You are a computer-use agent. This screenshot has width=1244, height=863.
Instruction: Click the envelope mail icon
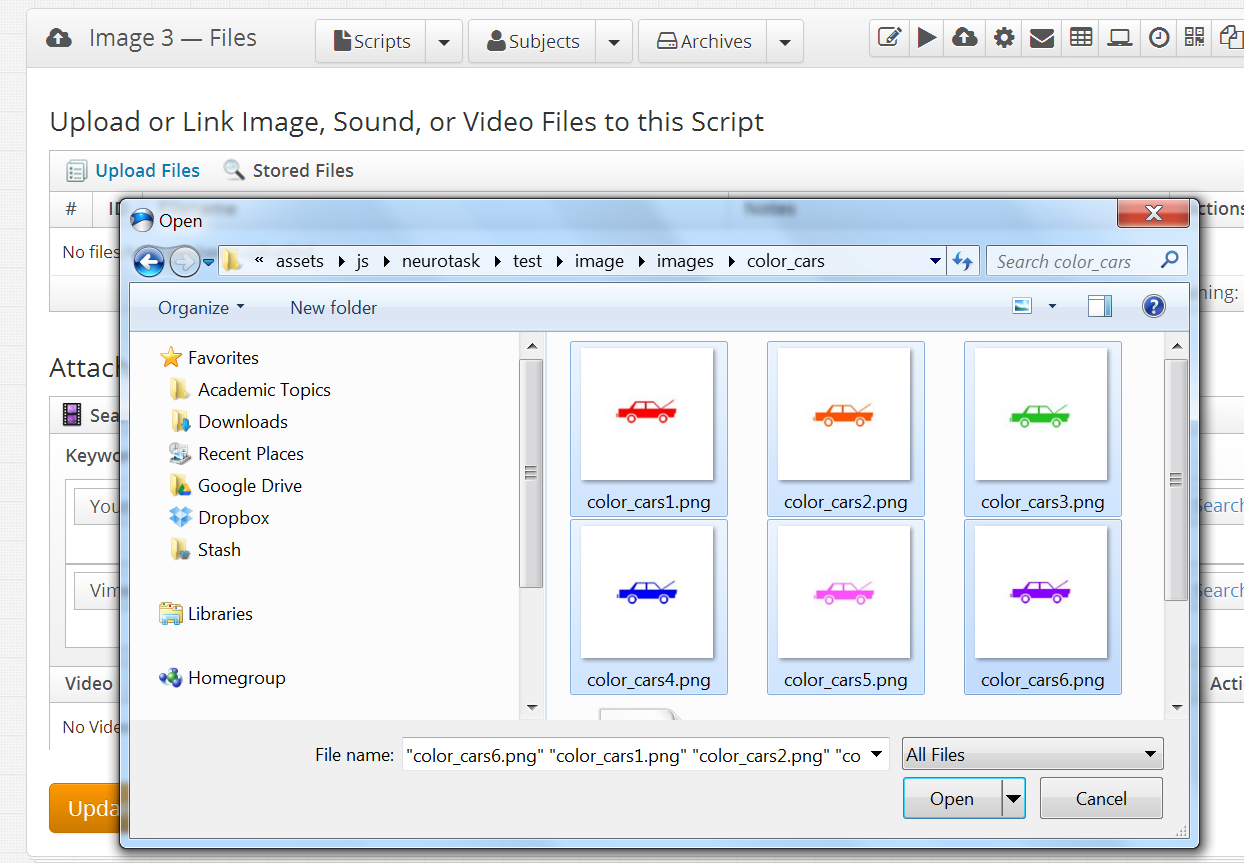pos(1041,37)
